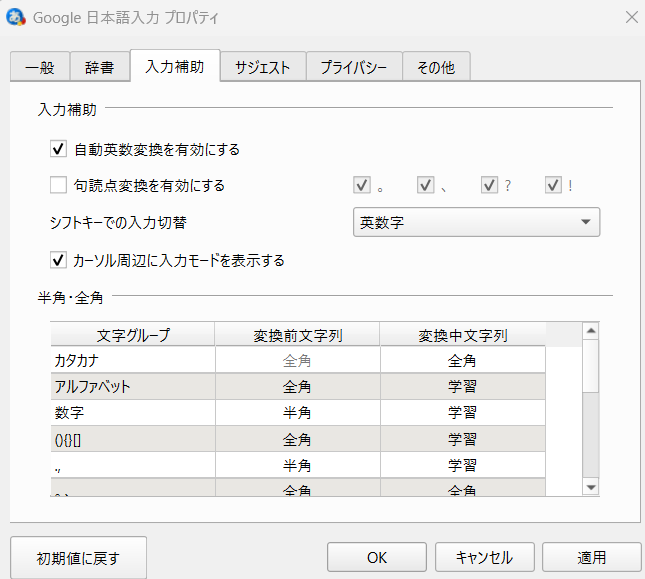Viewport: 645px width, 579px height.
Task: Change 数字 変換前文字列 cell 半角
Action: click(297, 412)
